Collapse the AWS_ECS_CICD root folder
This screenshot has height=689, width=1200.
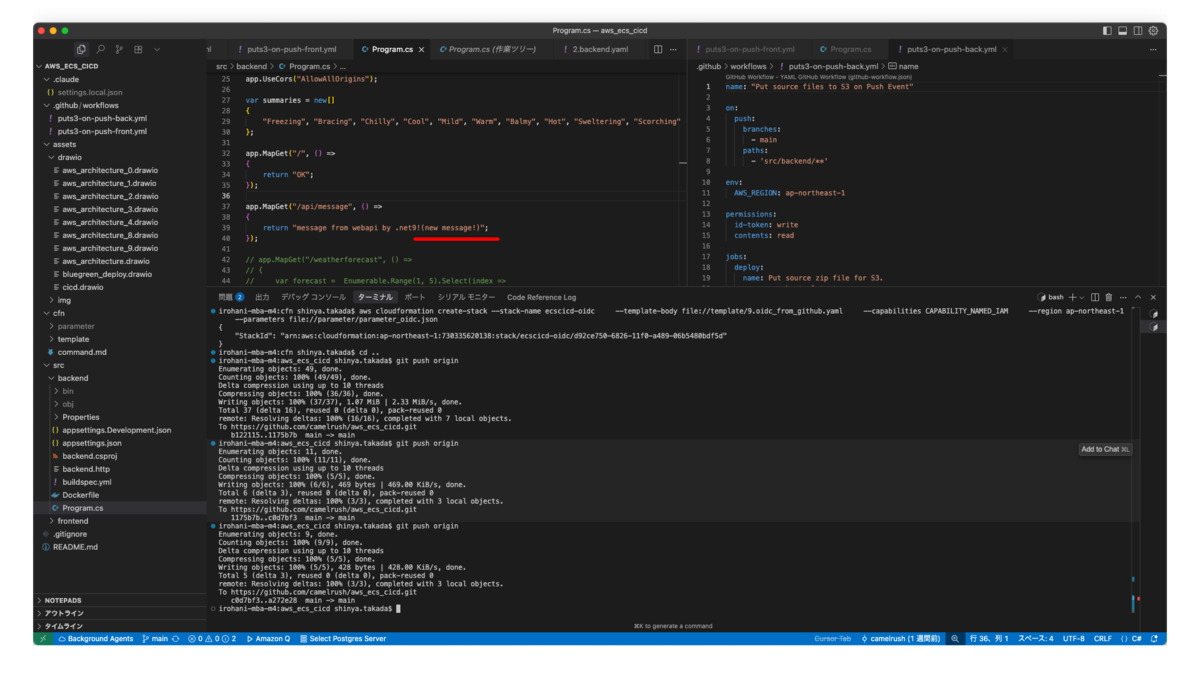(119, 66)
